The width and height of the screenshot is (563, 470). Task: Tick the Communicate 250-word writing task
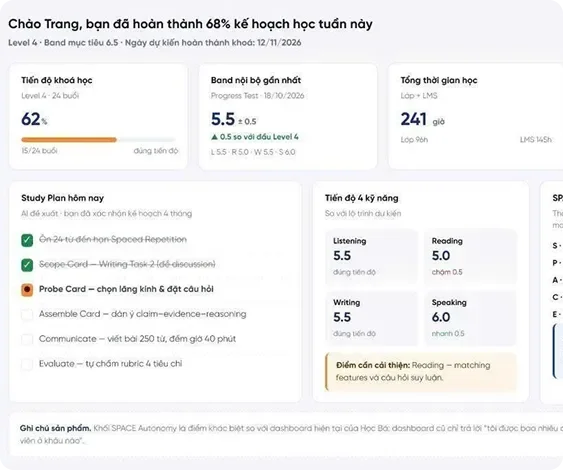[x=27, y=339]
